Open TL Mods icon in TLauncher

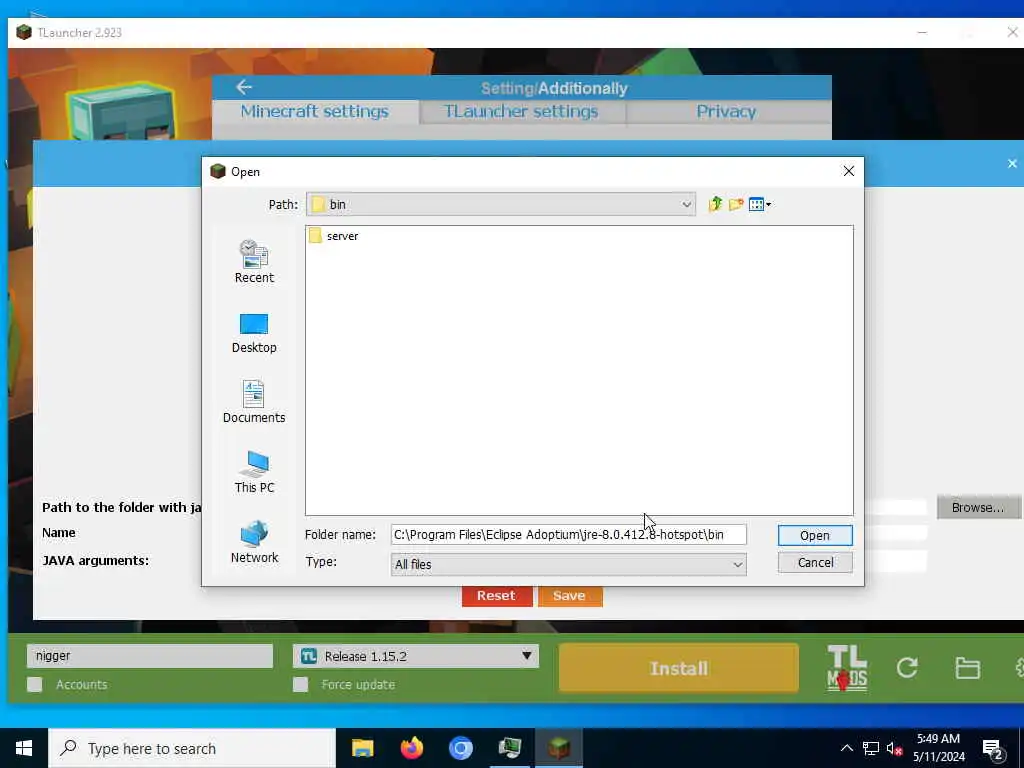coord(847,667)
